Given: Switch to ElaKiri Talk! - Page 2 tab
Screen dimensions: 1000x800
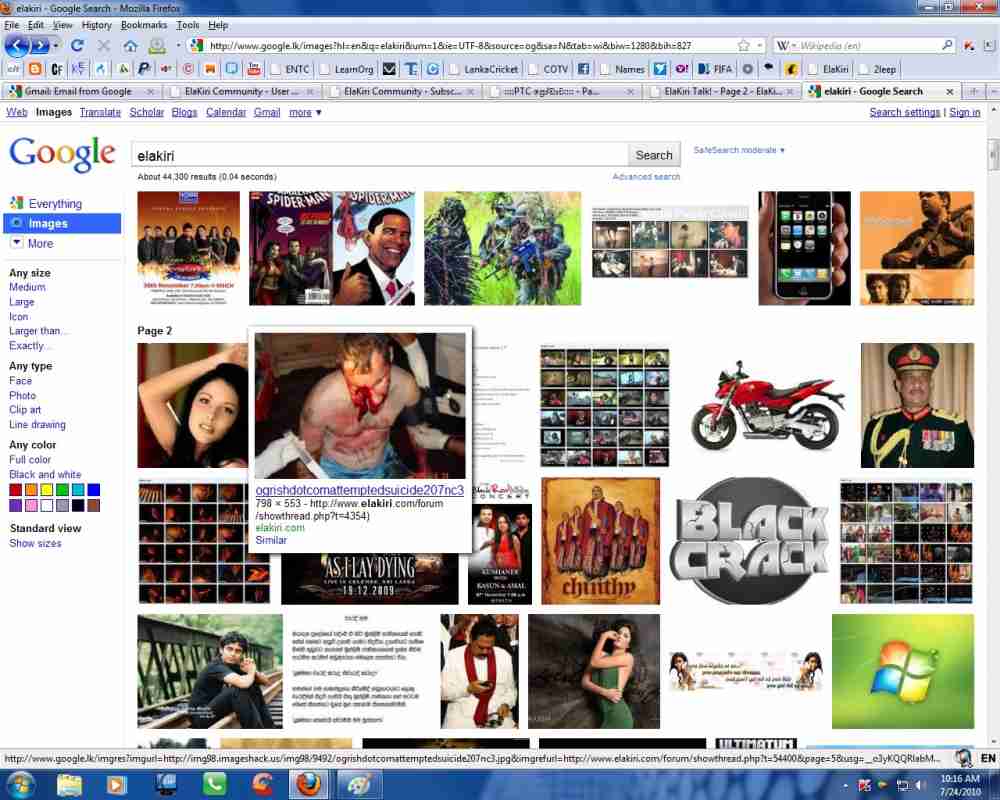Looking at the screenshot, I should pyautogui.click(x=722, y=91).
